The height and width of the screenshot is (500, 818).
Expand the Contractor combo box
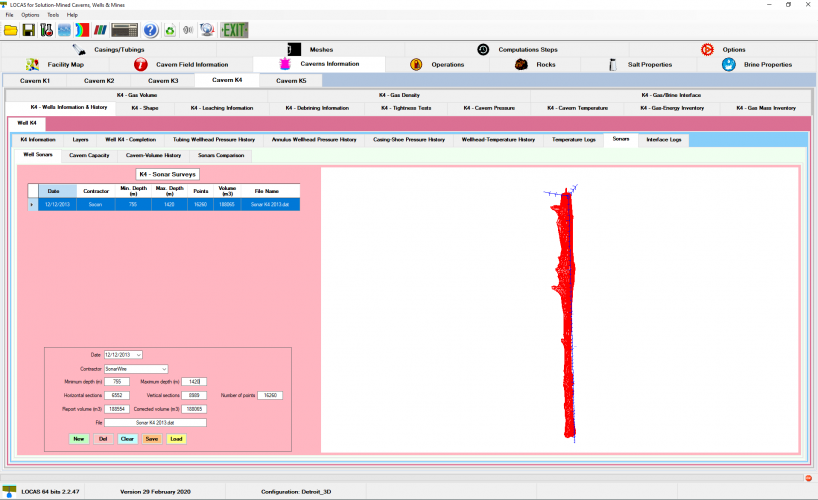tap(163, 368)
